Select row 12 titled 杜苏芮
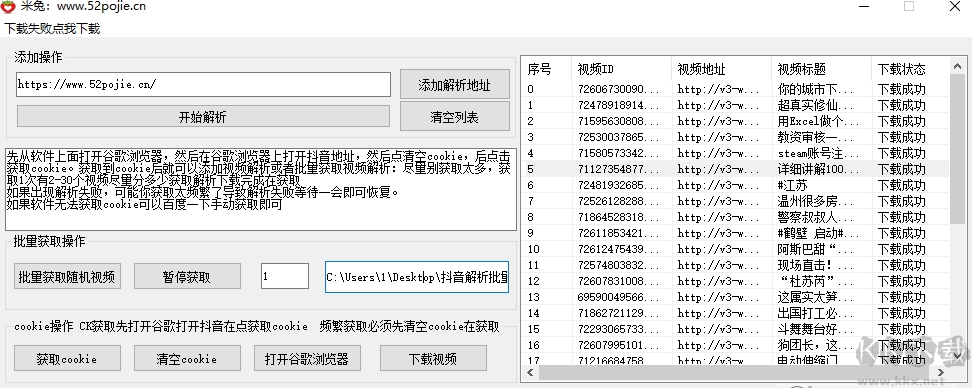 (x=735, y=281)
